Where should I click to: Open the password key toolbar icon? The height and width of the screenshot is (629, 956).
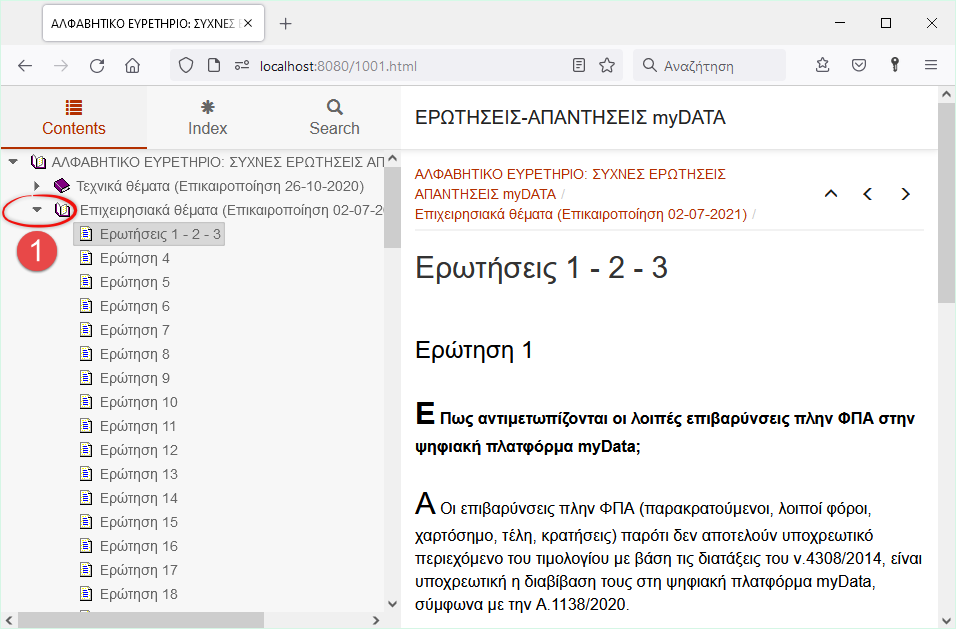tap(894, 65)
